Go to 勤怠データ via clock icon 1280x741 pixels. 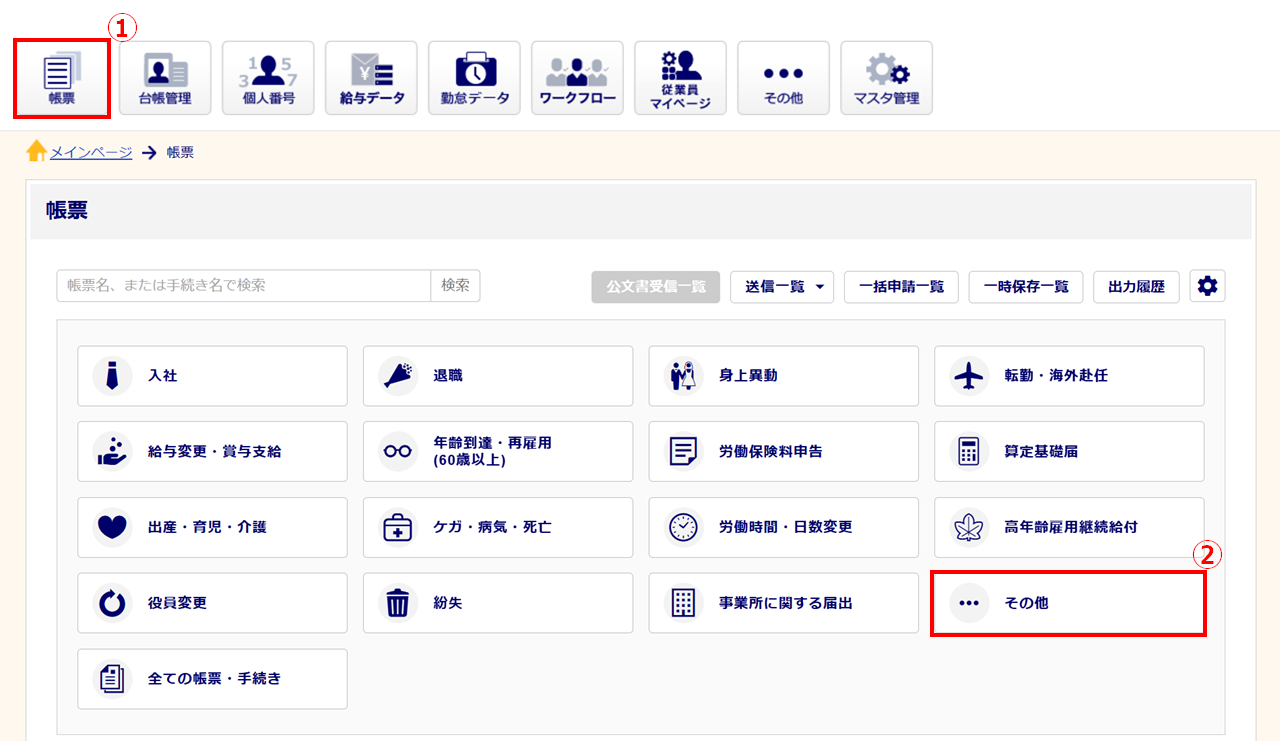(474, 78)
